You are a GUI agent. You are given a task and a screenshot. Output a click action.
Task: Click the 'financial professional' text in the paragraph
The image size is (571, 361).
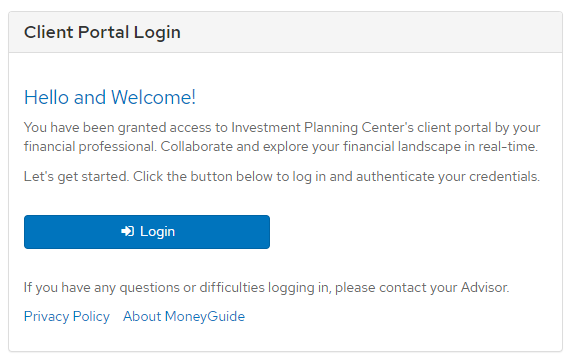(x=90, y=147)
